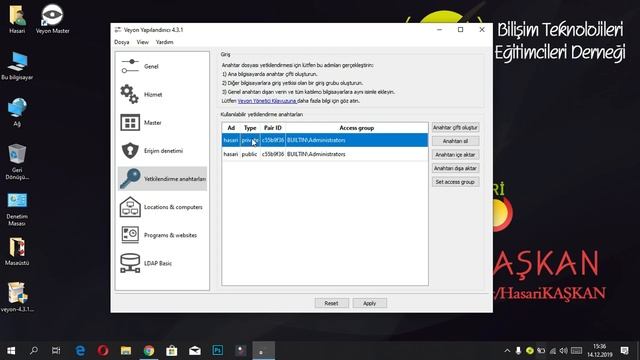Launch Edge from the taskbar
The height and width of the screenshot is (360, 640).
click(80, 351)
